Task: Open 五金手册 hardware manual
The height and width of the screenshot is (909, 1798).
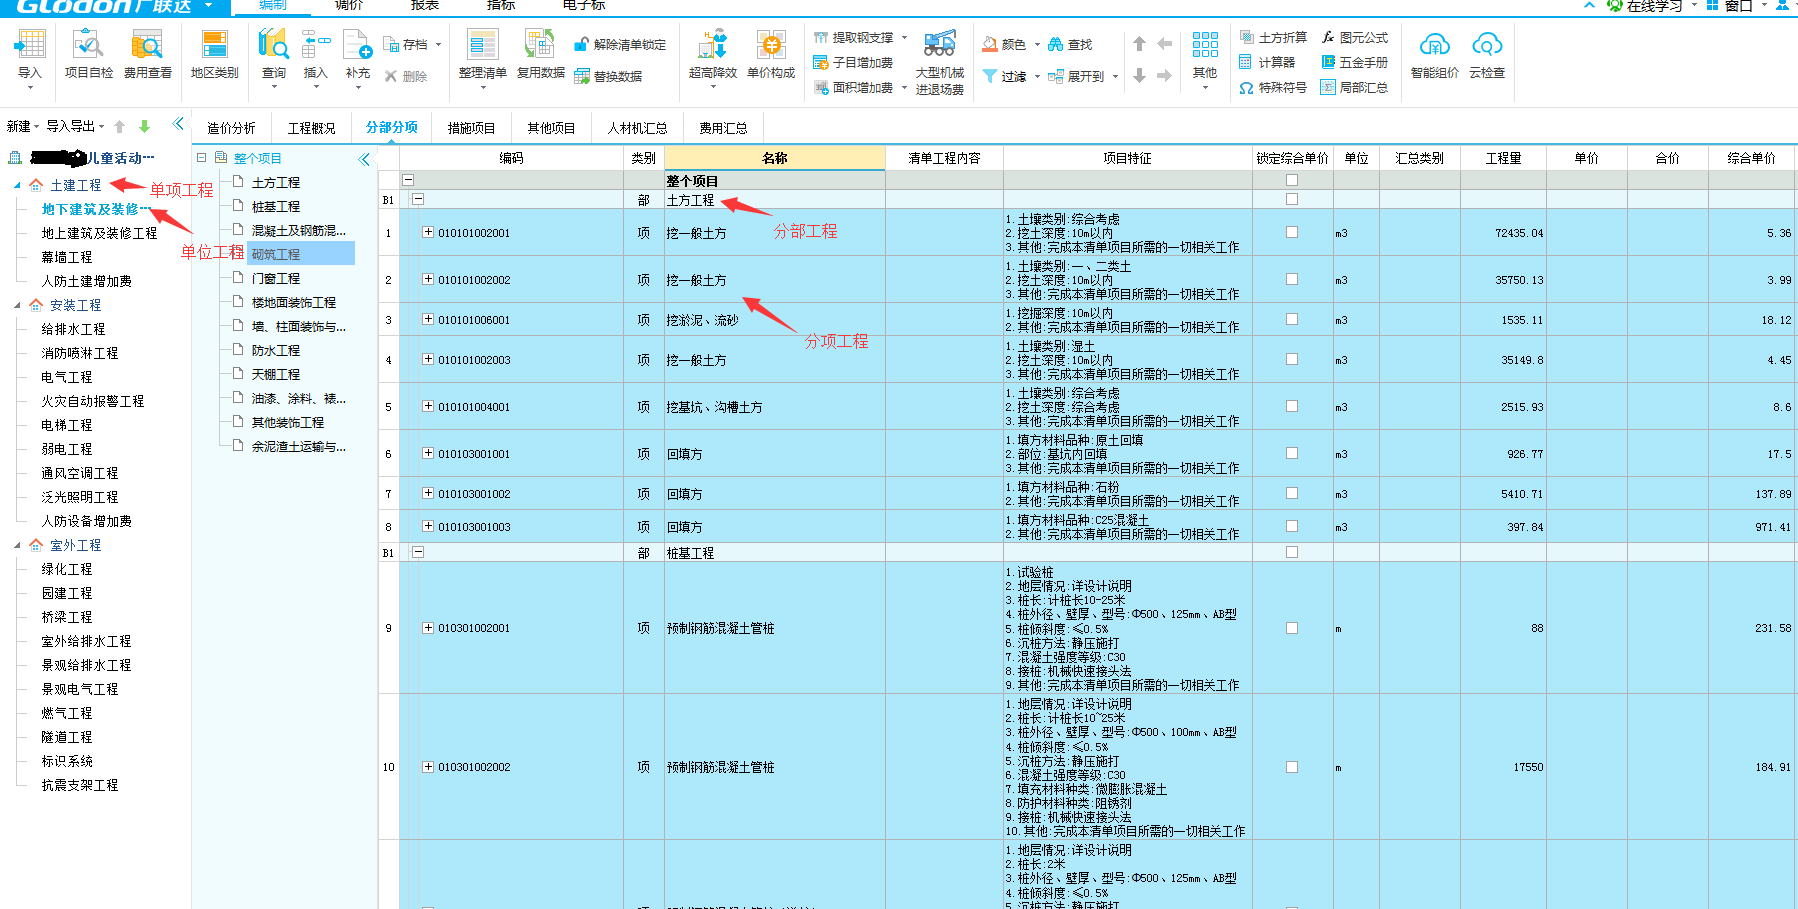Action: [x=1355, y=62]
